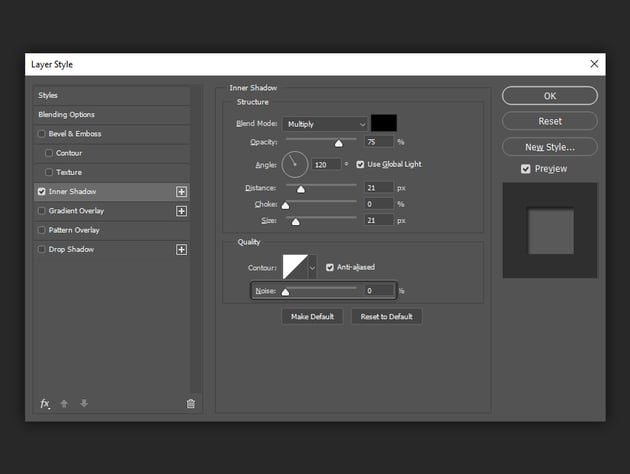Viewport: 630px width, 474px height.
Task: Open the Blend Mode Multiply dropdown
Action: tap(325, 124)
